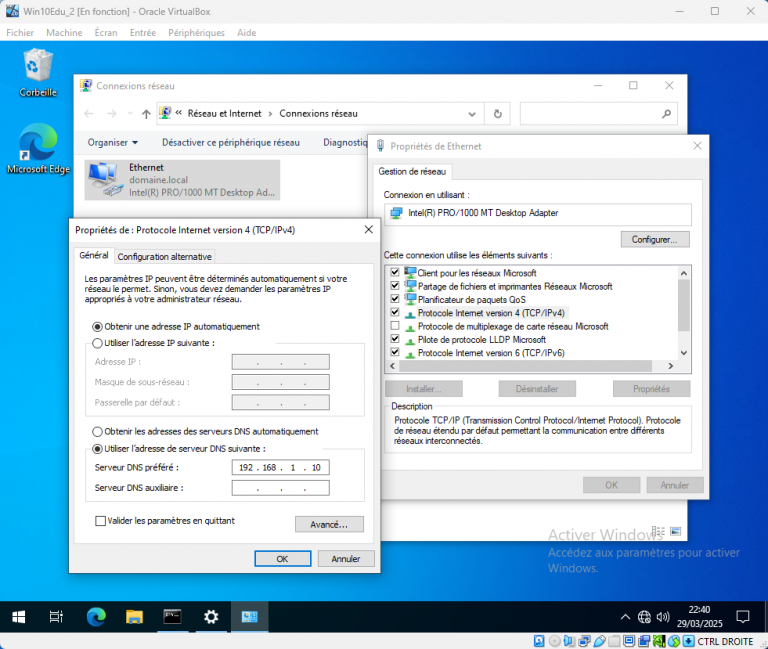The image size is (768, 649).
Task: Open File Explorer from the taskbar
Action: pos(134,617)
